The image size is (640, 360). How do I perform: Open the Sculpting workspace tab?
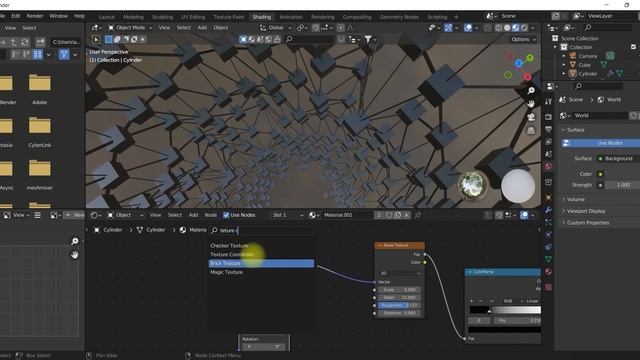tap(162, 17)
